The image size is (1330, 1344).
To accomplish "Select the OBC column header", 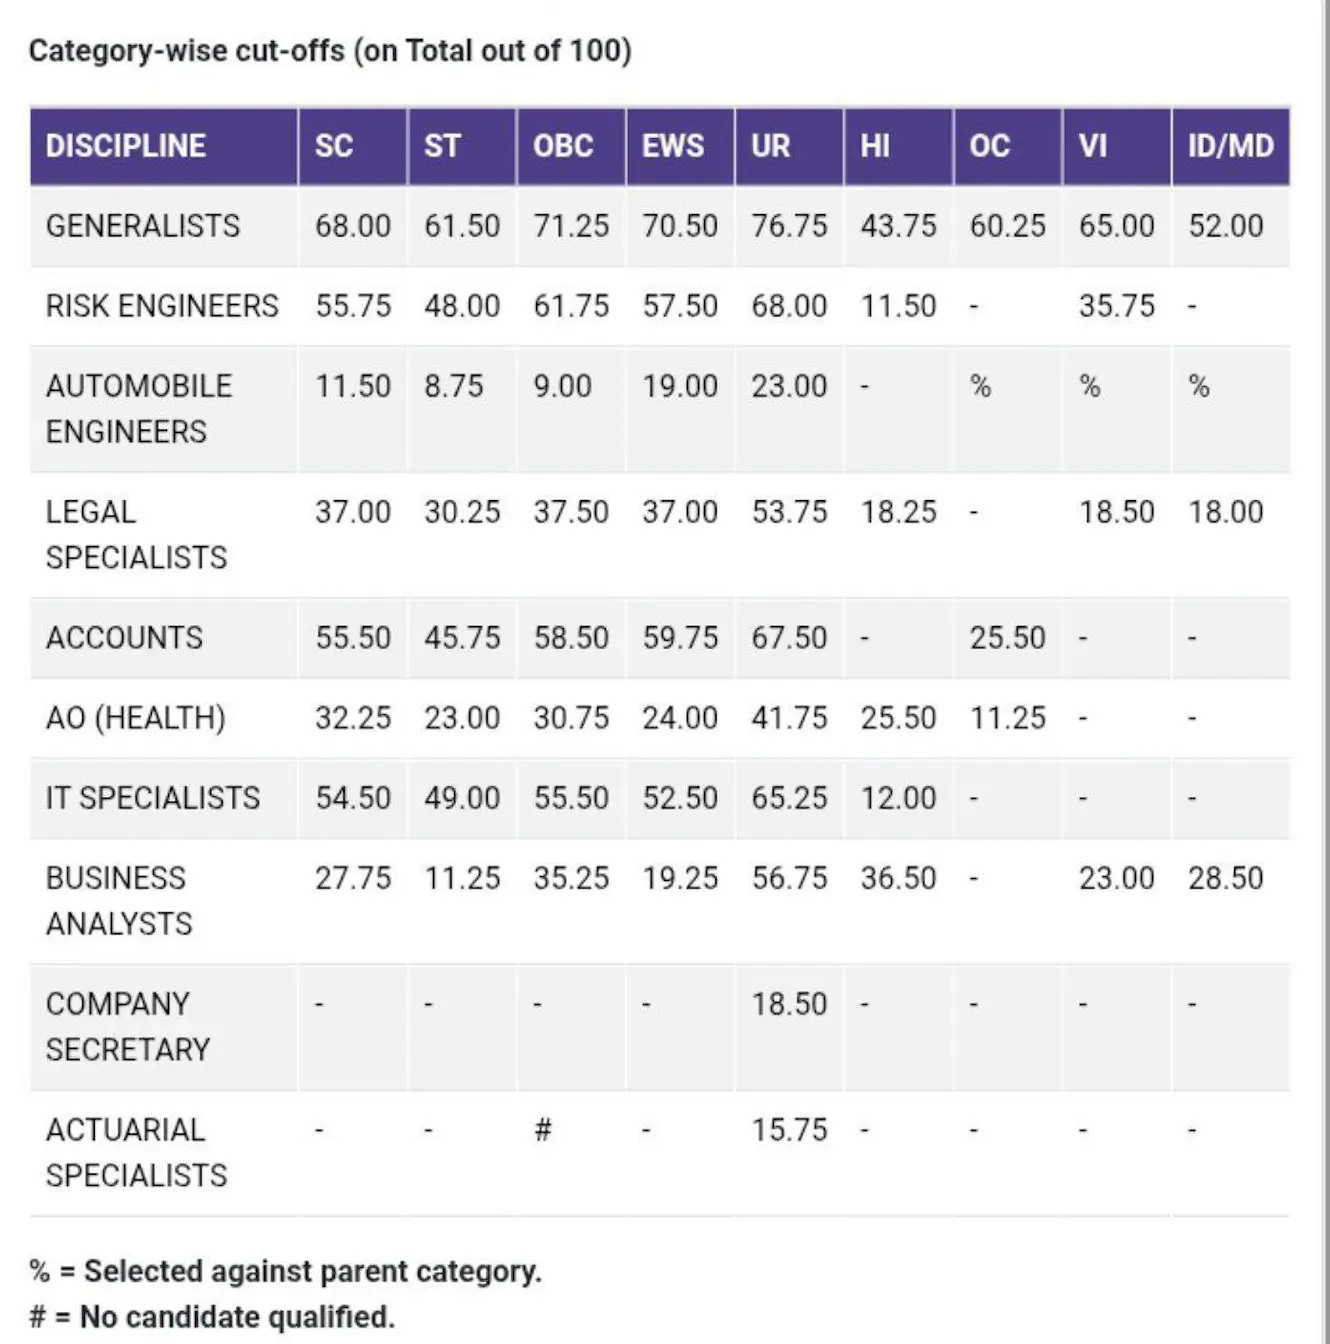I will click(563, 146).
